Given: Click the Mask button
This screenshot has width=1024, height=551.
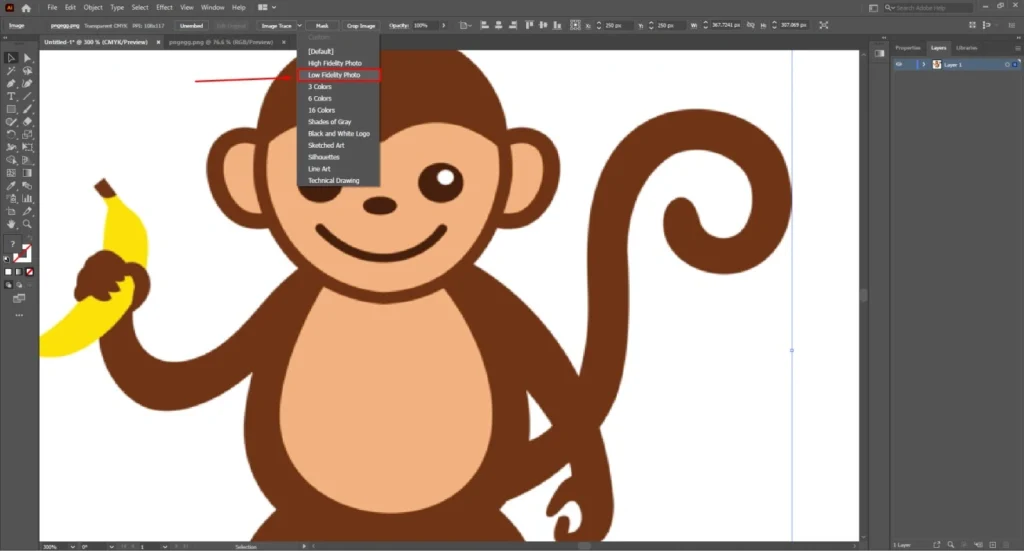Looking at the screenshot, I should (322, 25).
